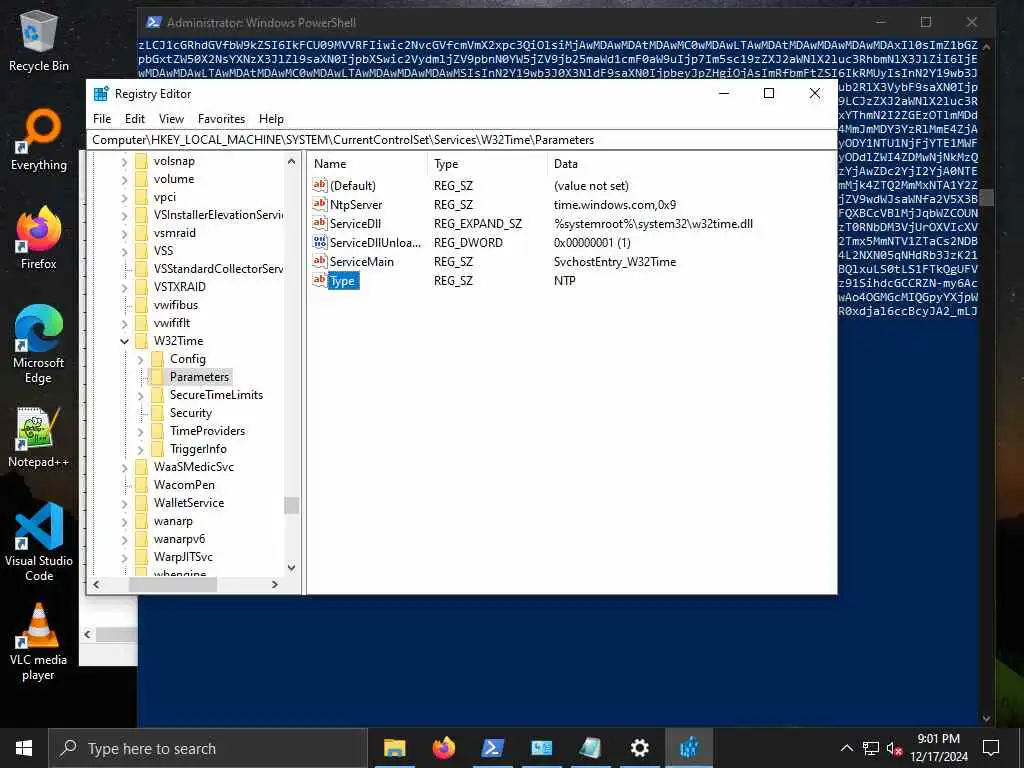The width and height of the screenshot is (1024, 768).
Task: Click the W32Time folder icon
Action: [141, 341]
